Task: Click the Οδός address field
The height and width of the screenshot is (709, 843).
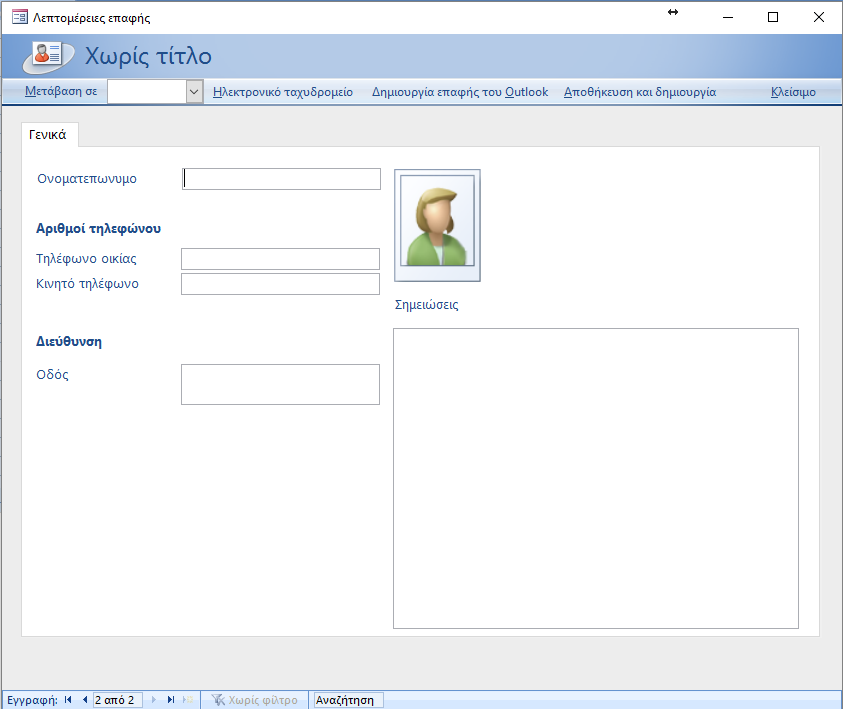Action: (x=280, y=384)
